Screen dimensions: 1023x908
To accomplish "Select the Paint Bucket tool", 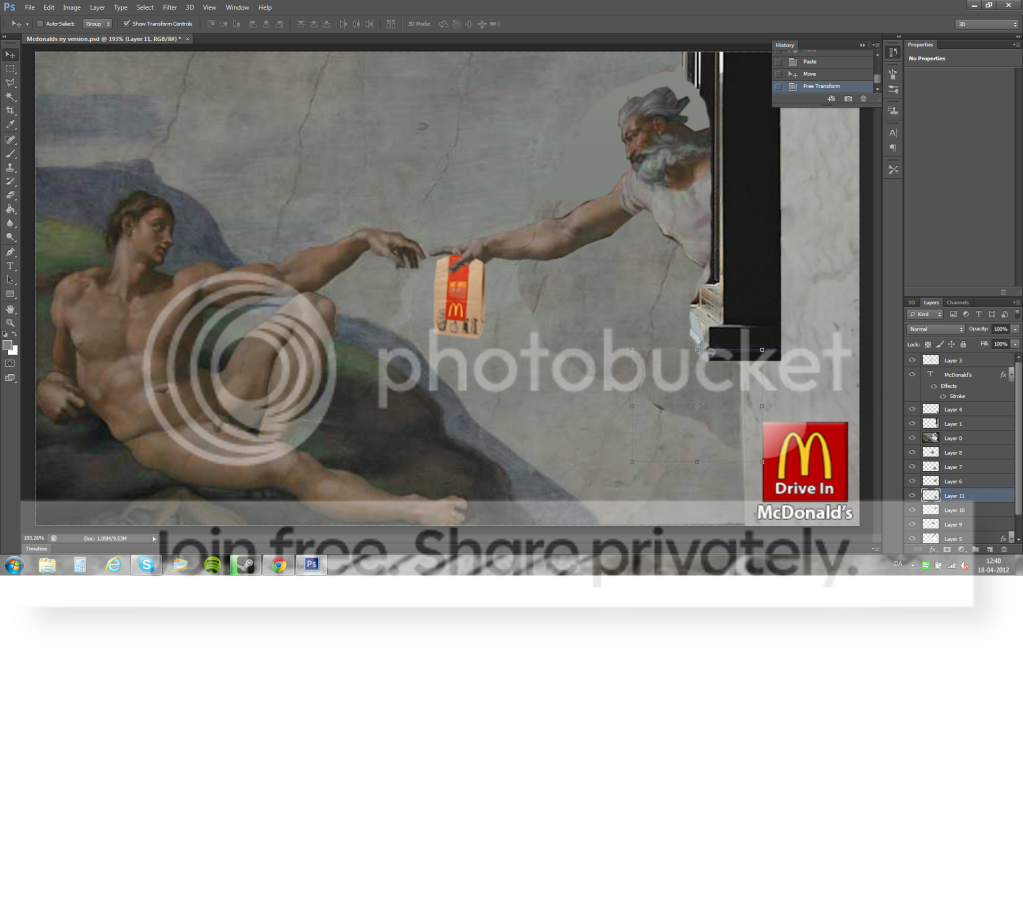I will point(10,209).
